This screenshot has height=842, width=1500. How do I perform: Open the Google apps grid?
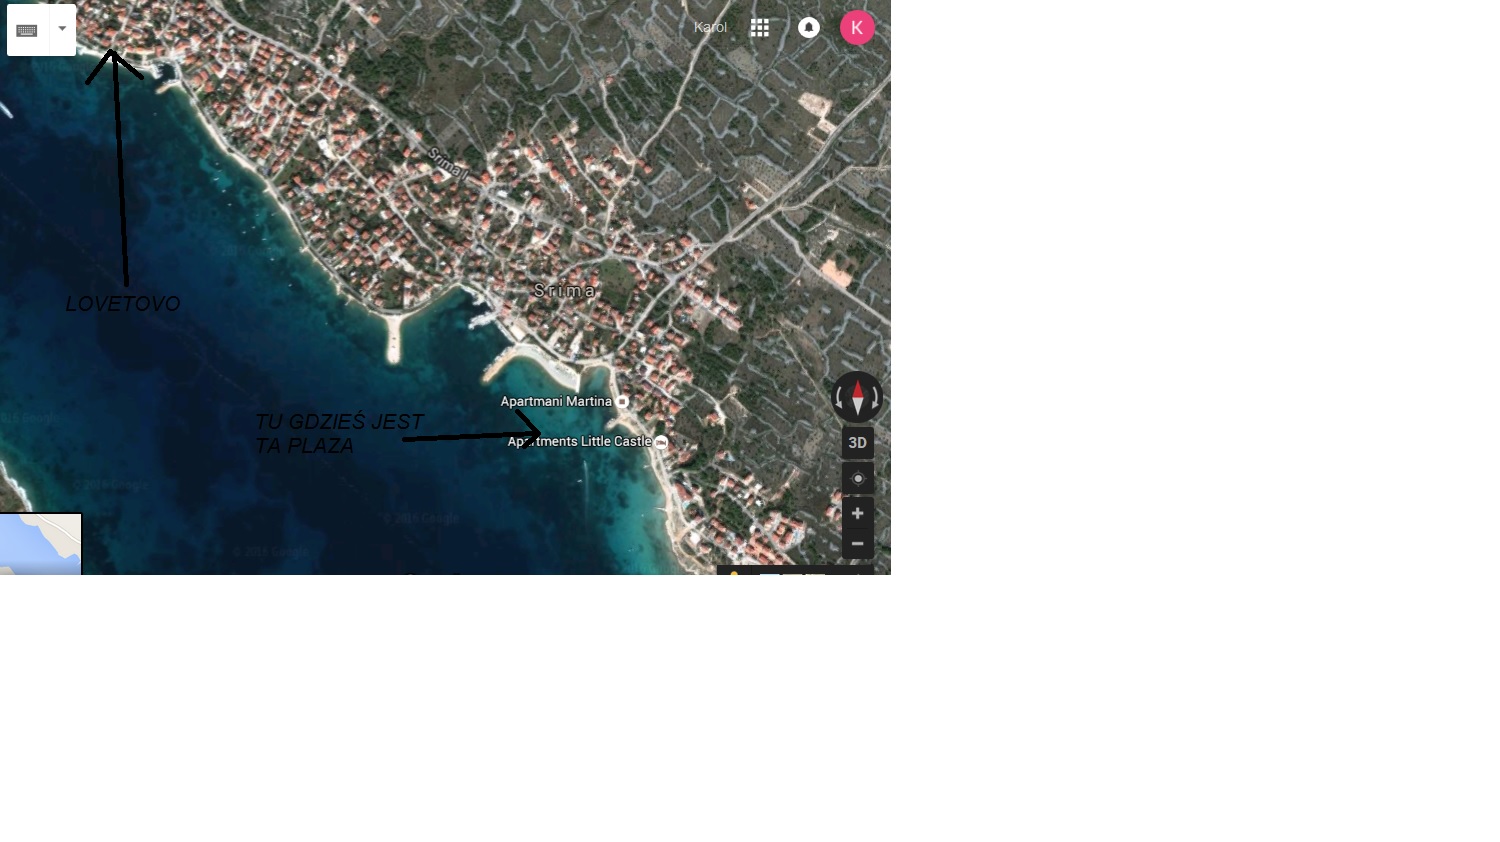point(759,28)
